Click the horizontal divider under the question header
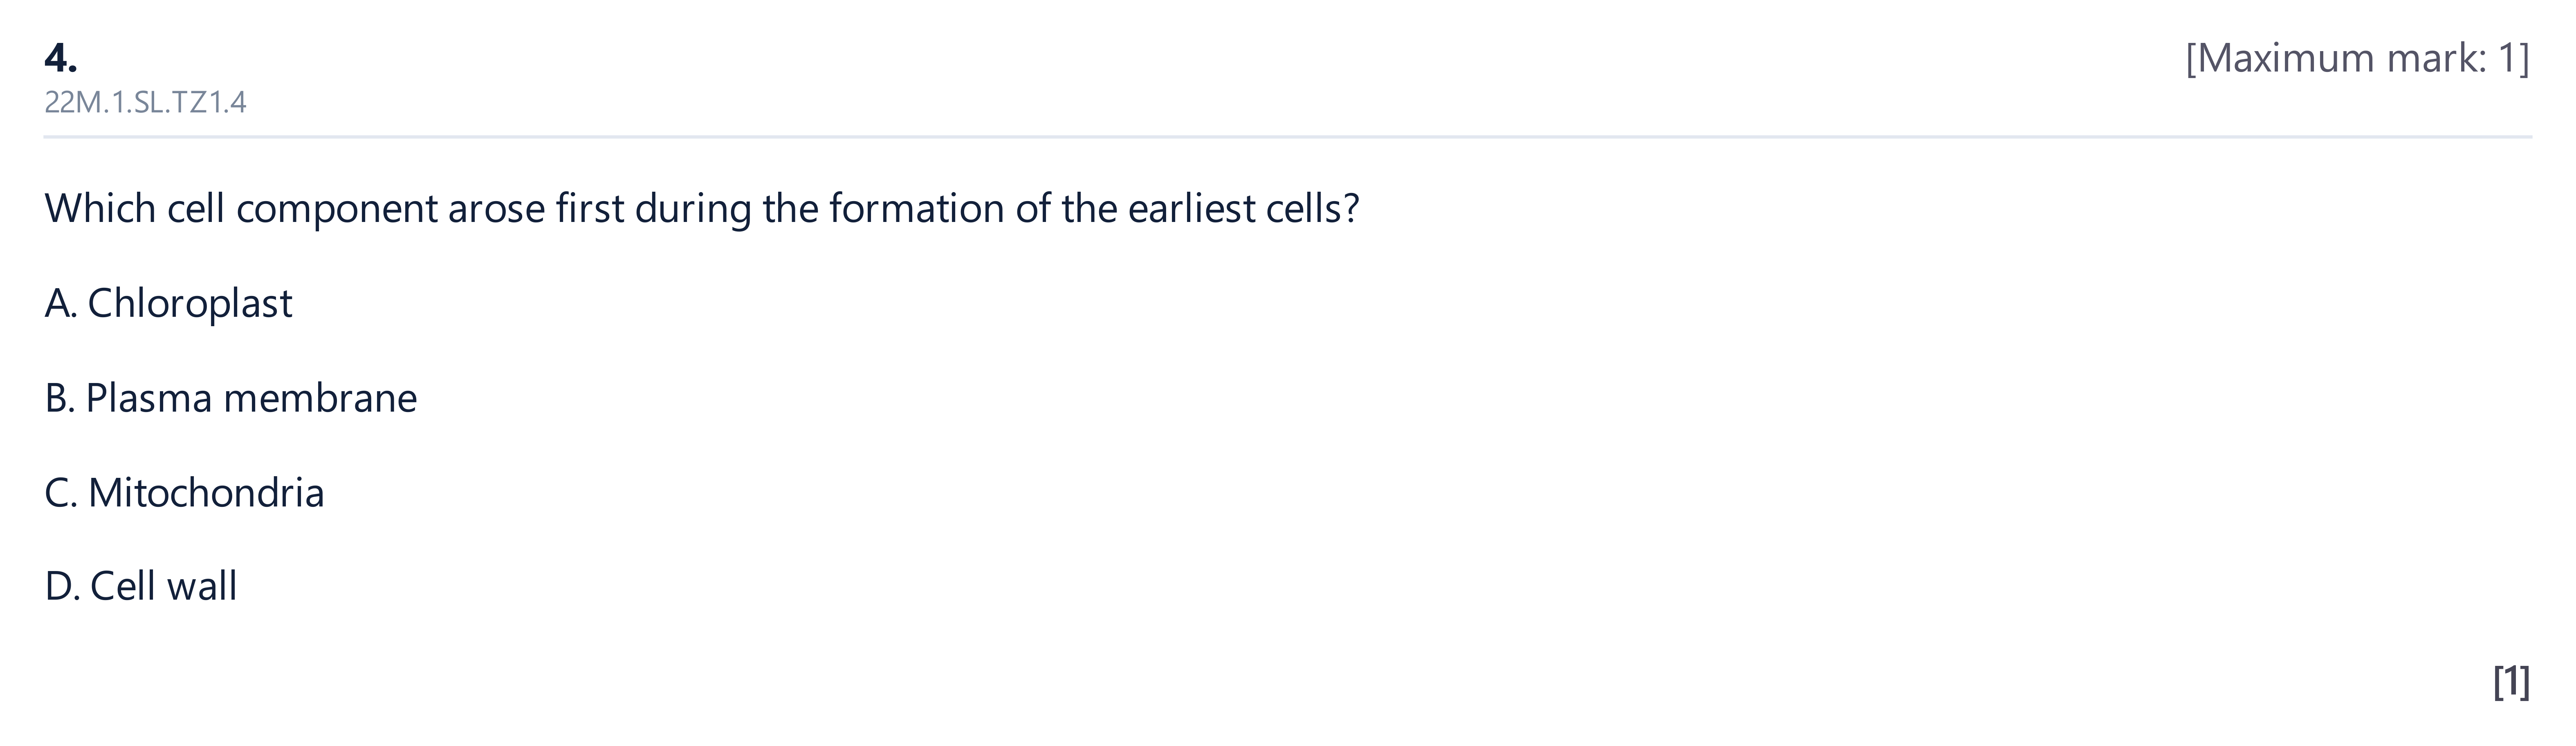This screenshot has width=2576, height=746. (1288, 136)
